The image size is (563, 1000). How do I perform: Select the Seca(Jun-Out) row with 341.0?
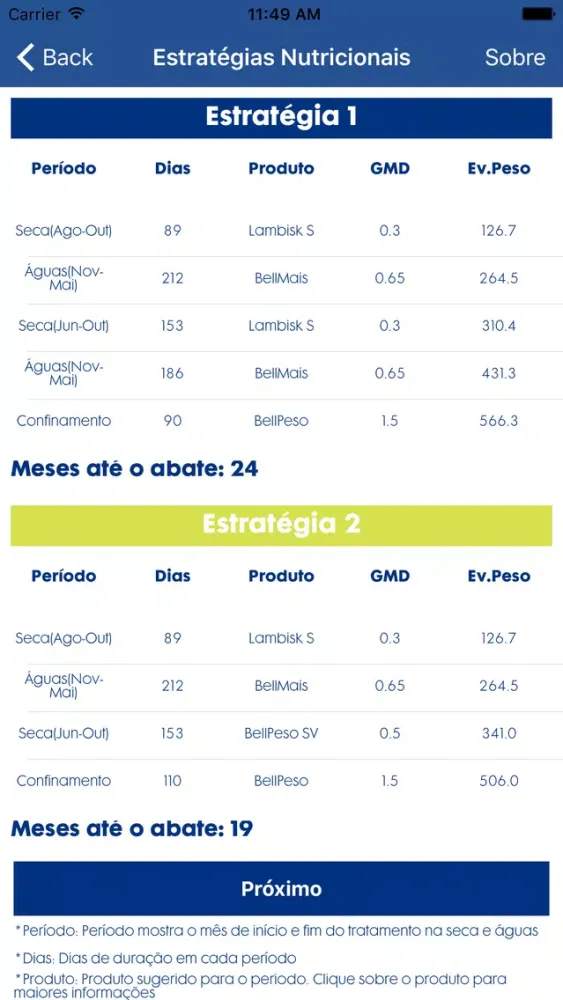(281, 733)
